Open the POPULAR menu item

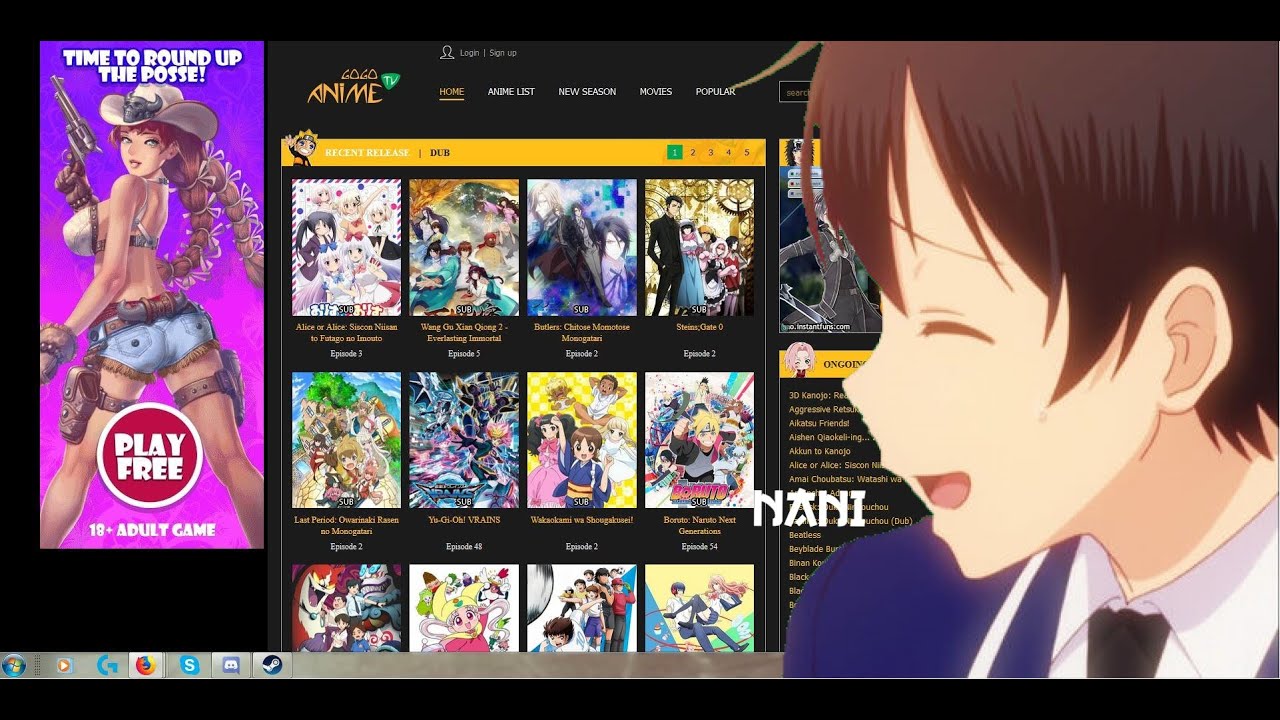point(715,92)
